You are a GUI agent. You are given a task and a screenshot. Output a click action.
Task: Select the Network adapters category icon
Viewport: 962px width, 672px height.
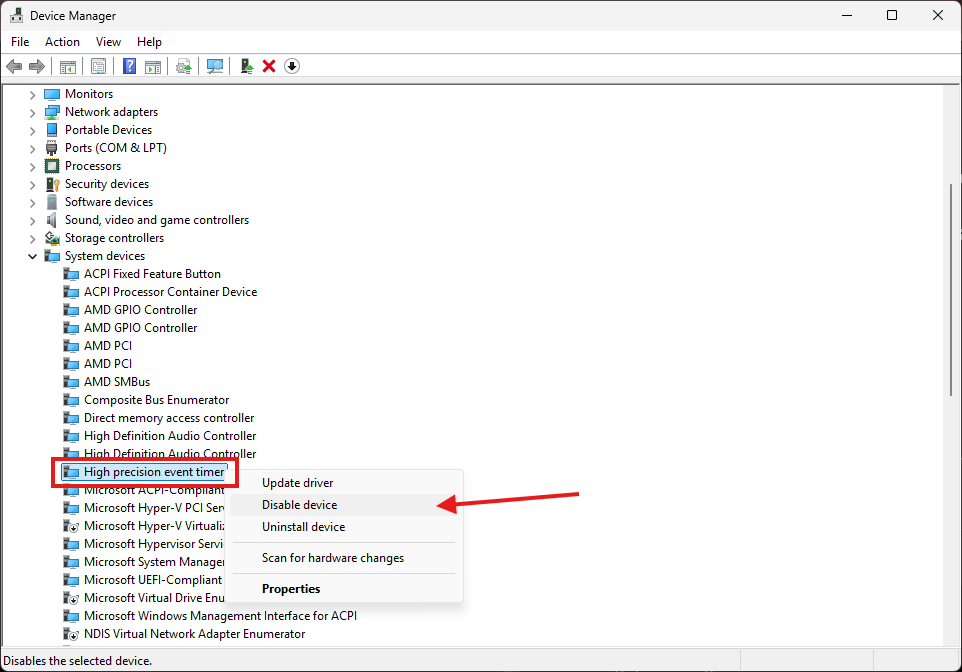tap(52, 112)
